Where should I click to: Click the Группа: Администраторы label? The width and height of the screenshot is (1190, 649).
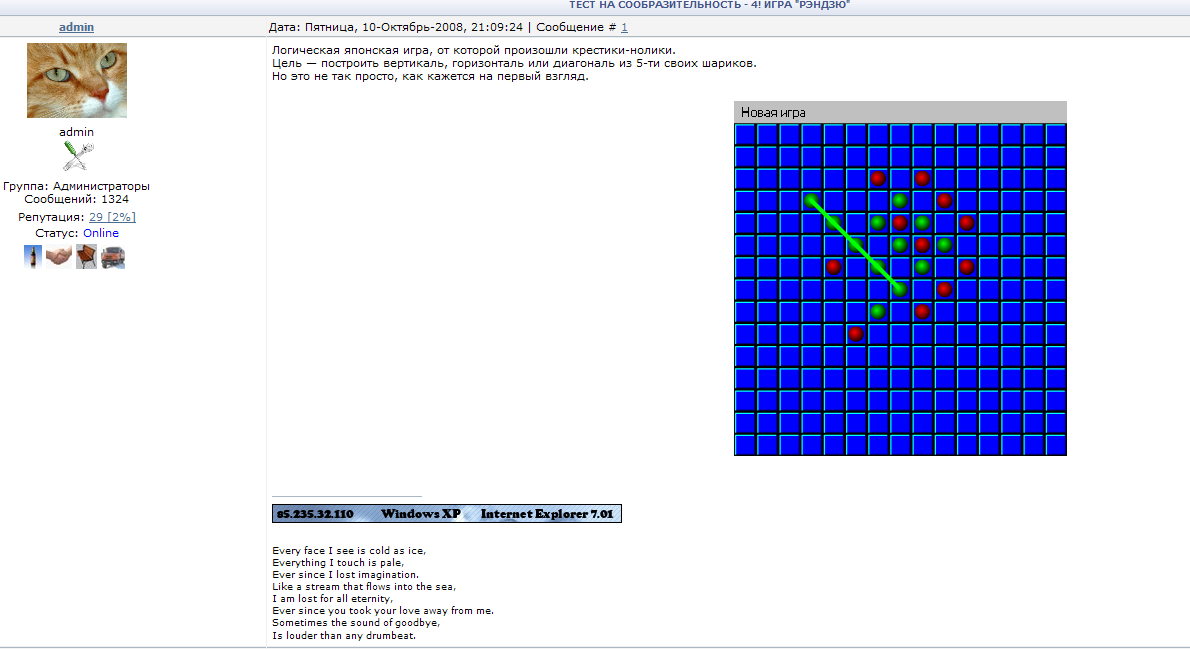coord(77,186)
